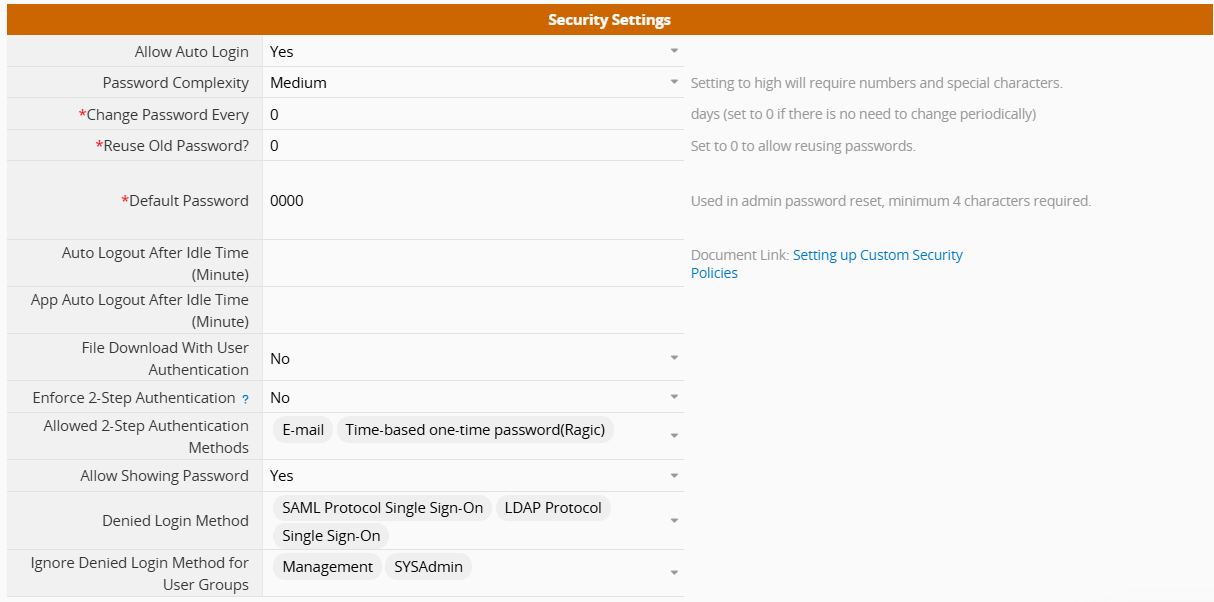The width and height of the screenshot is (1214, 602).
Task: Open Setting up Custom Security Policies link
Action: click(x=877, y=255)
